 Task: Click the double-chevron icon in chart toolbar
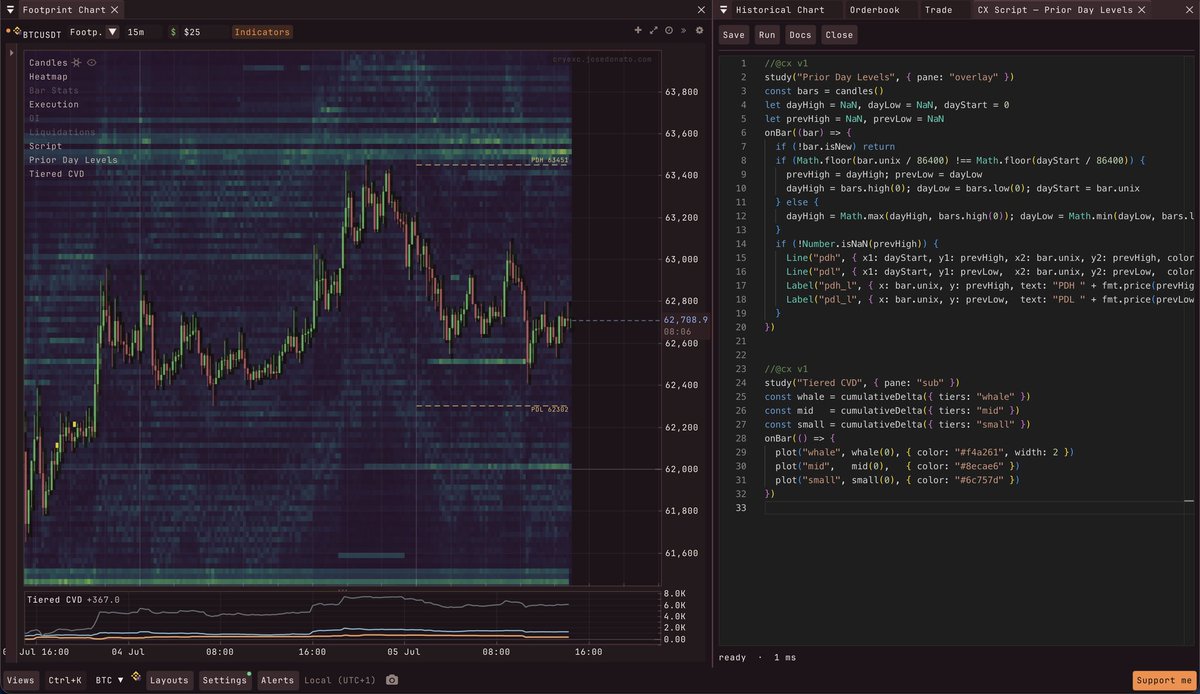[x=684, y=31]
